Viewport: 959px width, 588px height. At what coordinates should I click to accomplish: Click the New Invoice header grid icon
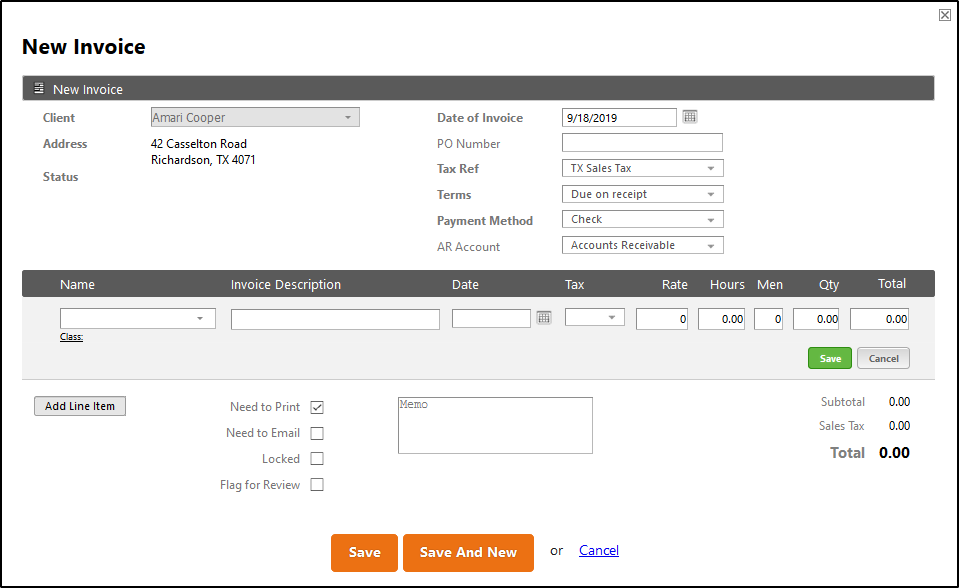click(x=39, y=88)
